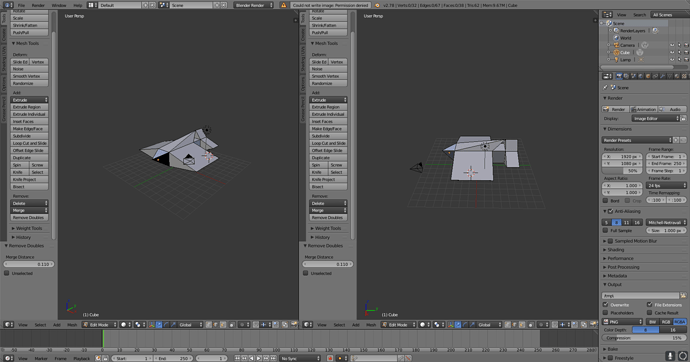Select the Modifiers wrench tab icon
The width and height of the screenshot is (690, 362).
pyautogui.click(x=663, y=76)
